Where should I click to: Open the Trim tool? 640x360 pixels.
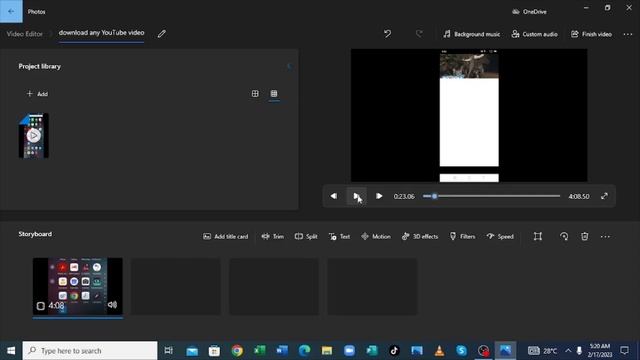(x=273, y=237)
